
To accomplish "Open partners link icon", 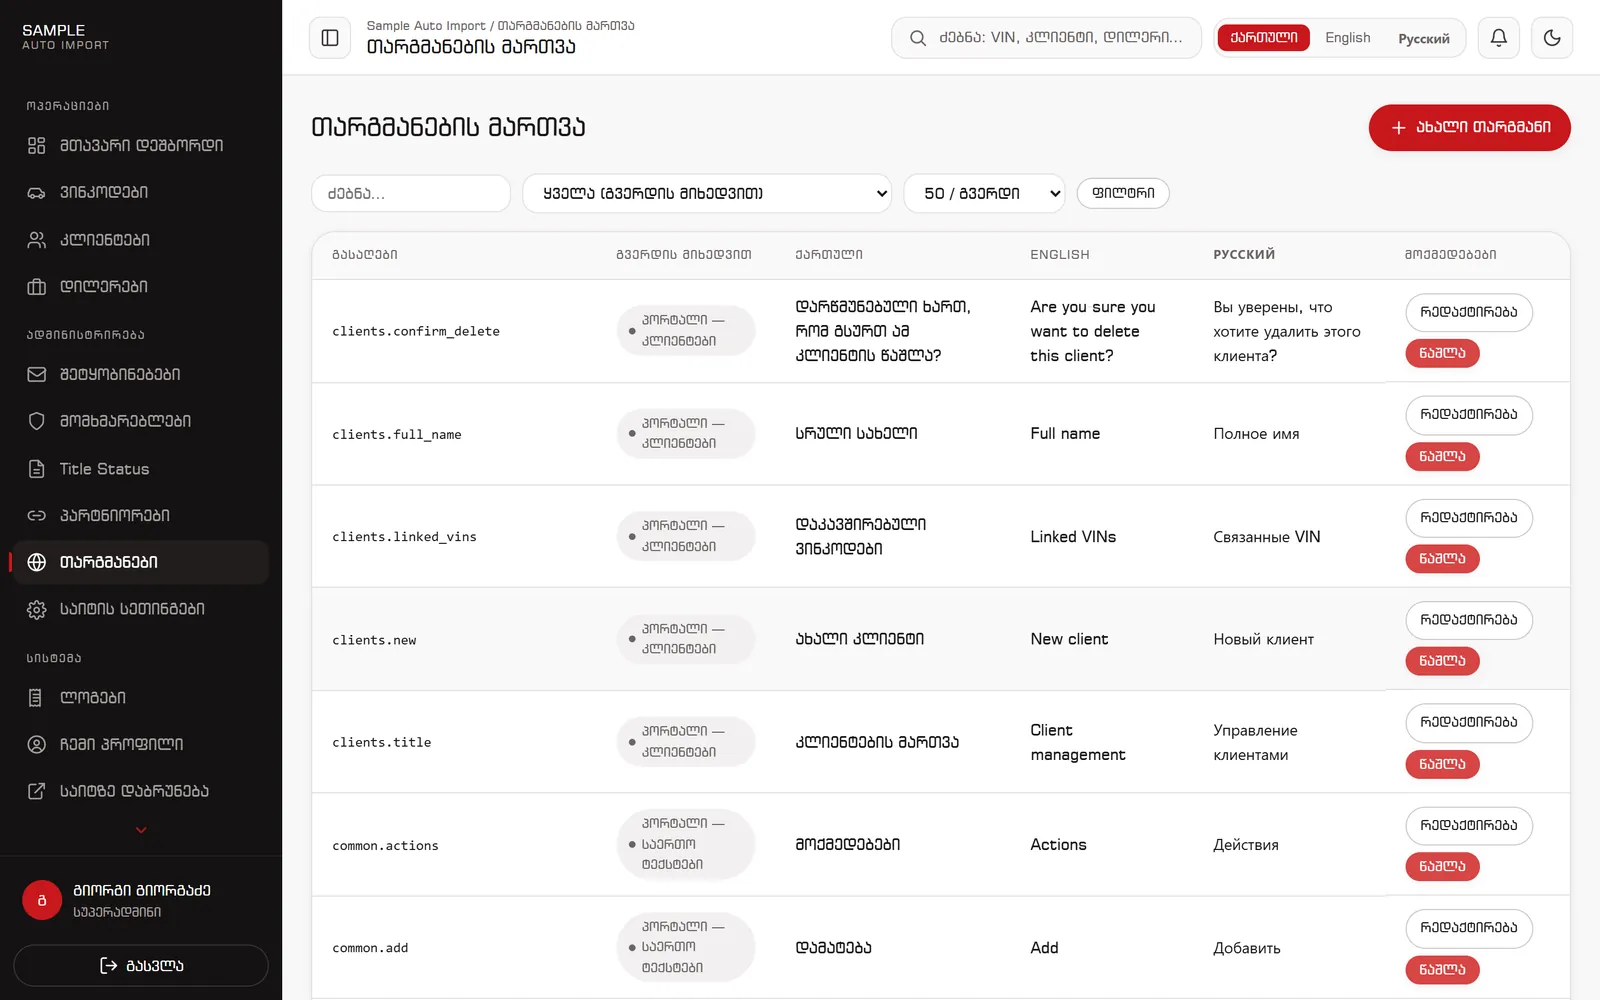I will [37, 516].
